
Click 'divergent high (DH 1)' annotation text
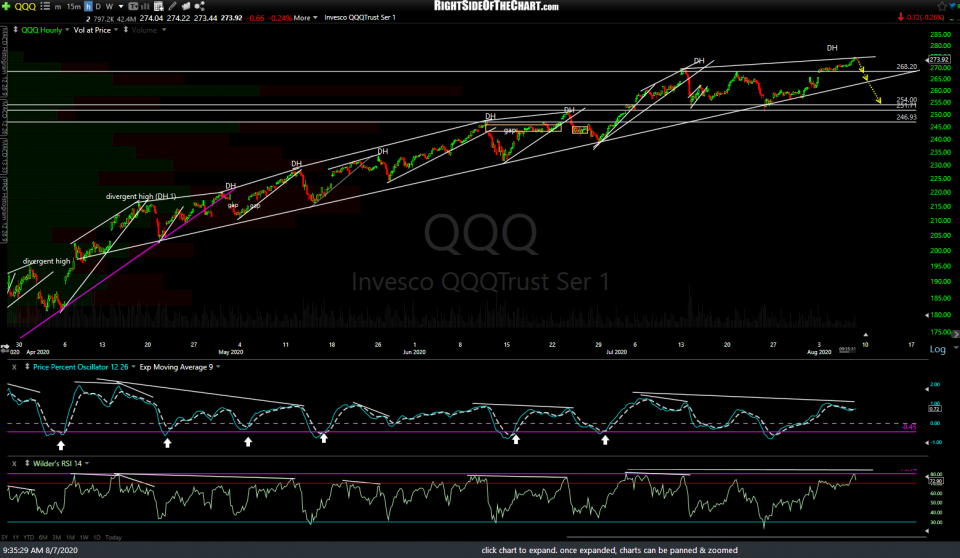tap(141, 197)
